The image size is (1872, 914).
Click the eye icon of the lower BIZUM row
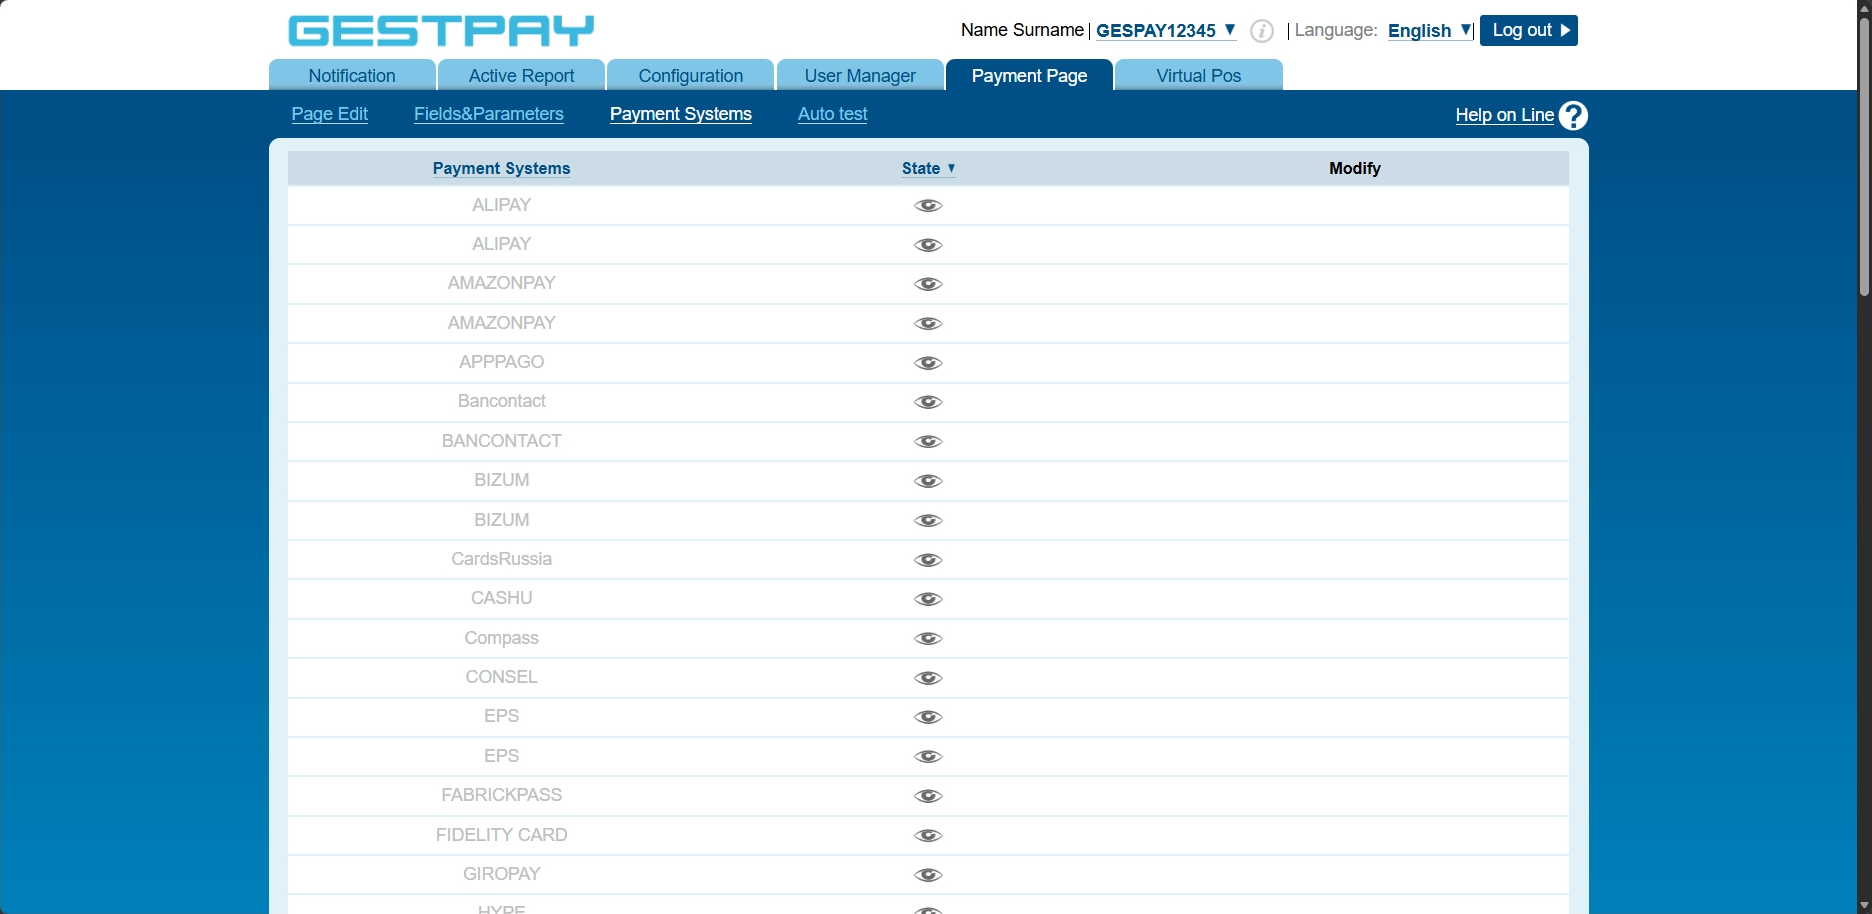pyautogui.click(x=928, y=521)
